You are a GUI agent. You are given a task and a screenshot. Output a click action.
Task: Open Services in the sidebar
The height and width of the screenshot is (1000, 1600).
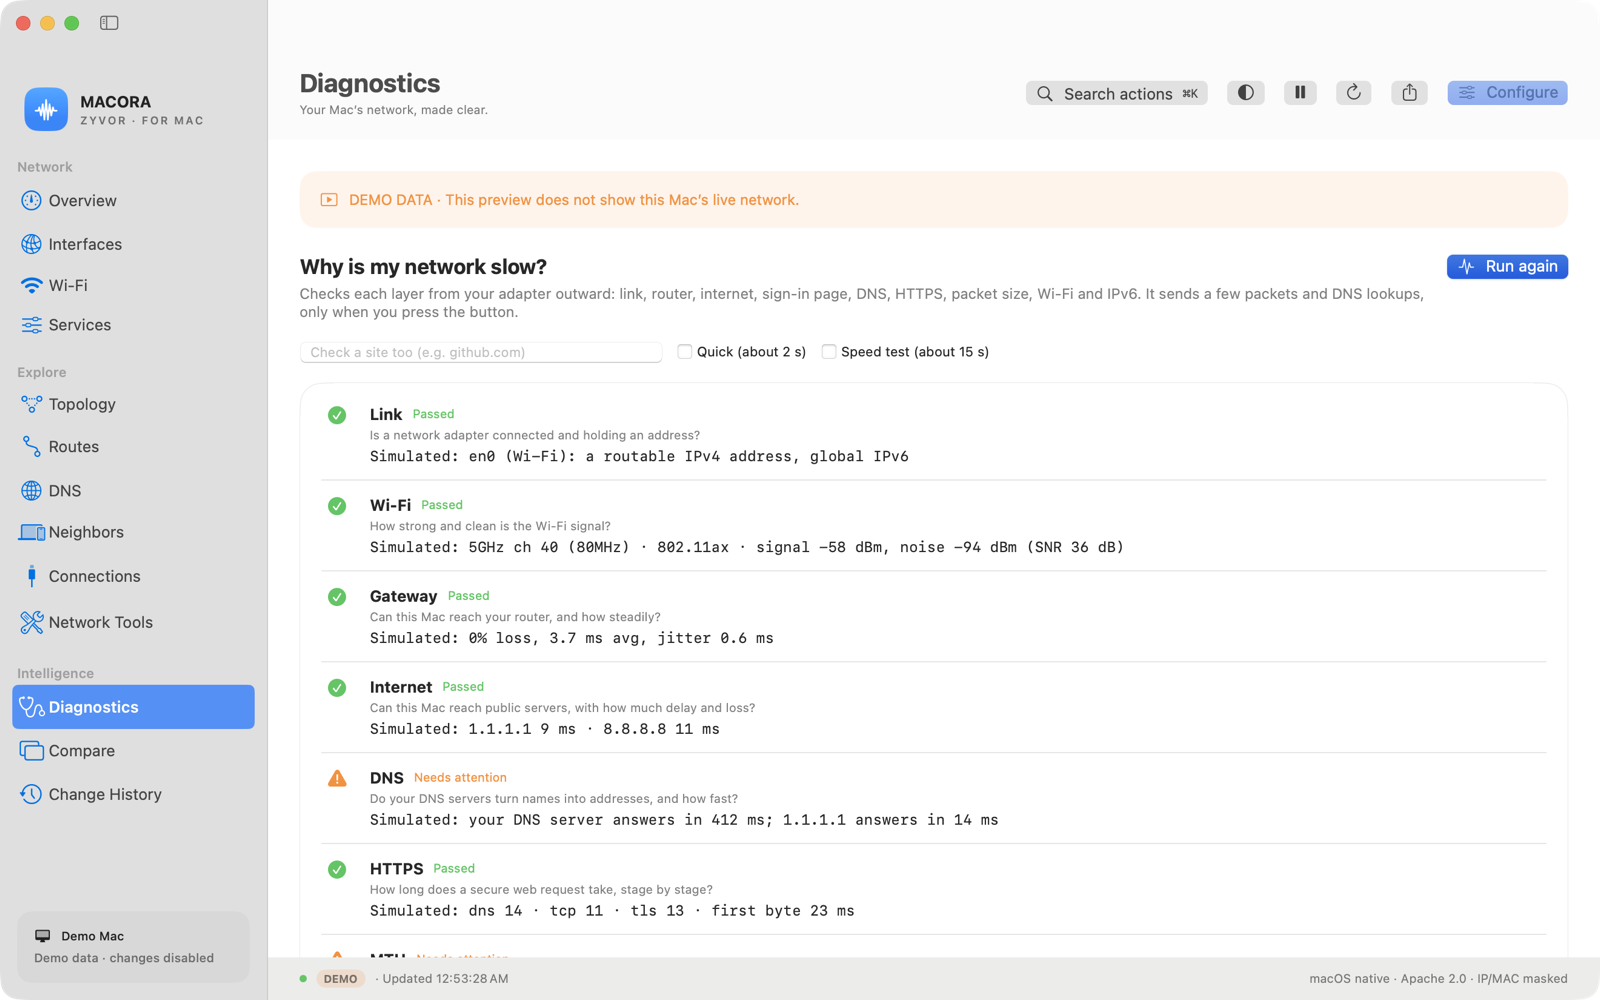(x=133, y=325)
